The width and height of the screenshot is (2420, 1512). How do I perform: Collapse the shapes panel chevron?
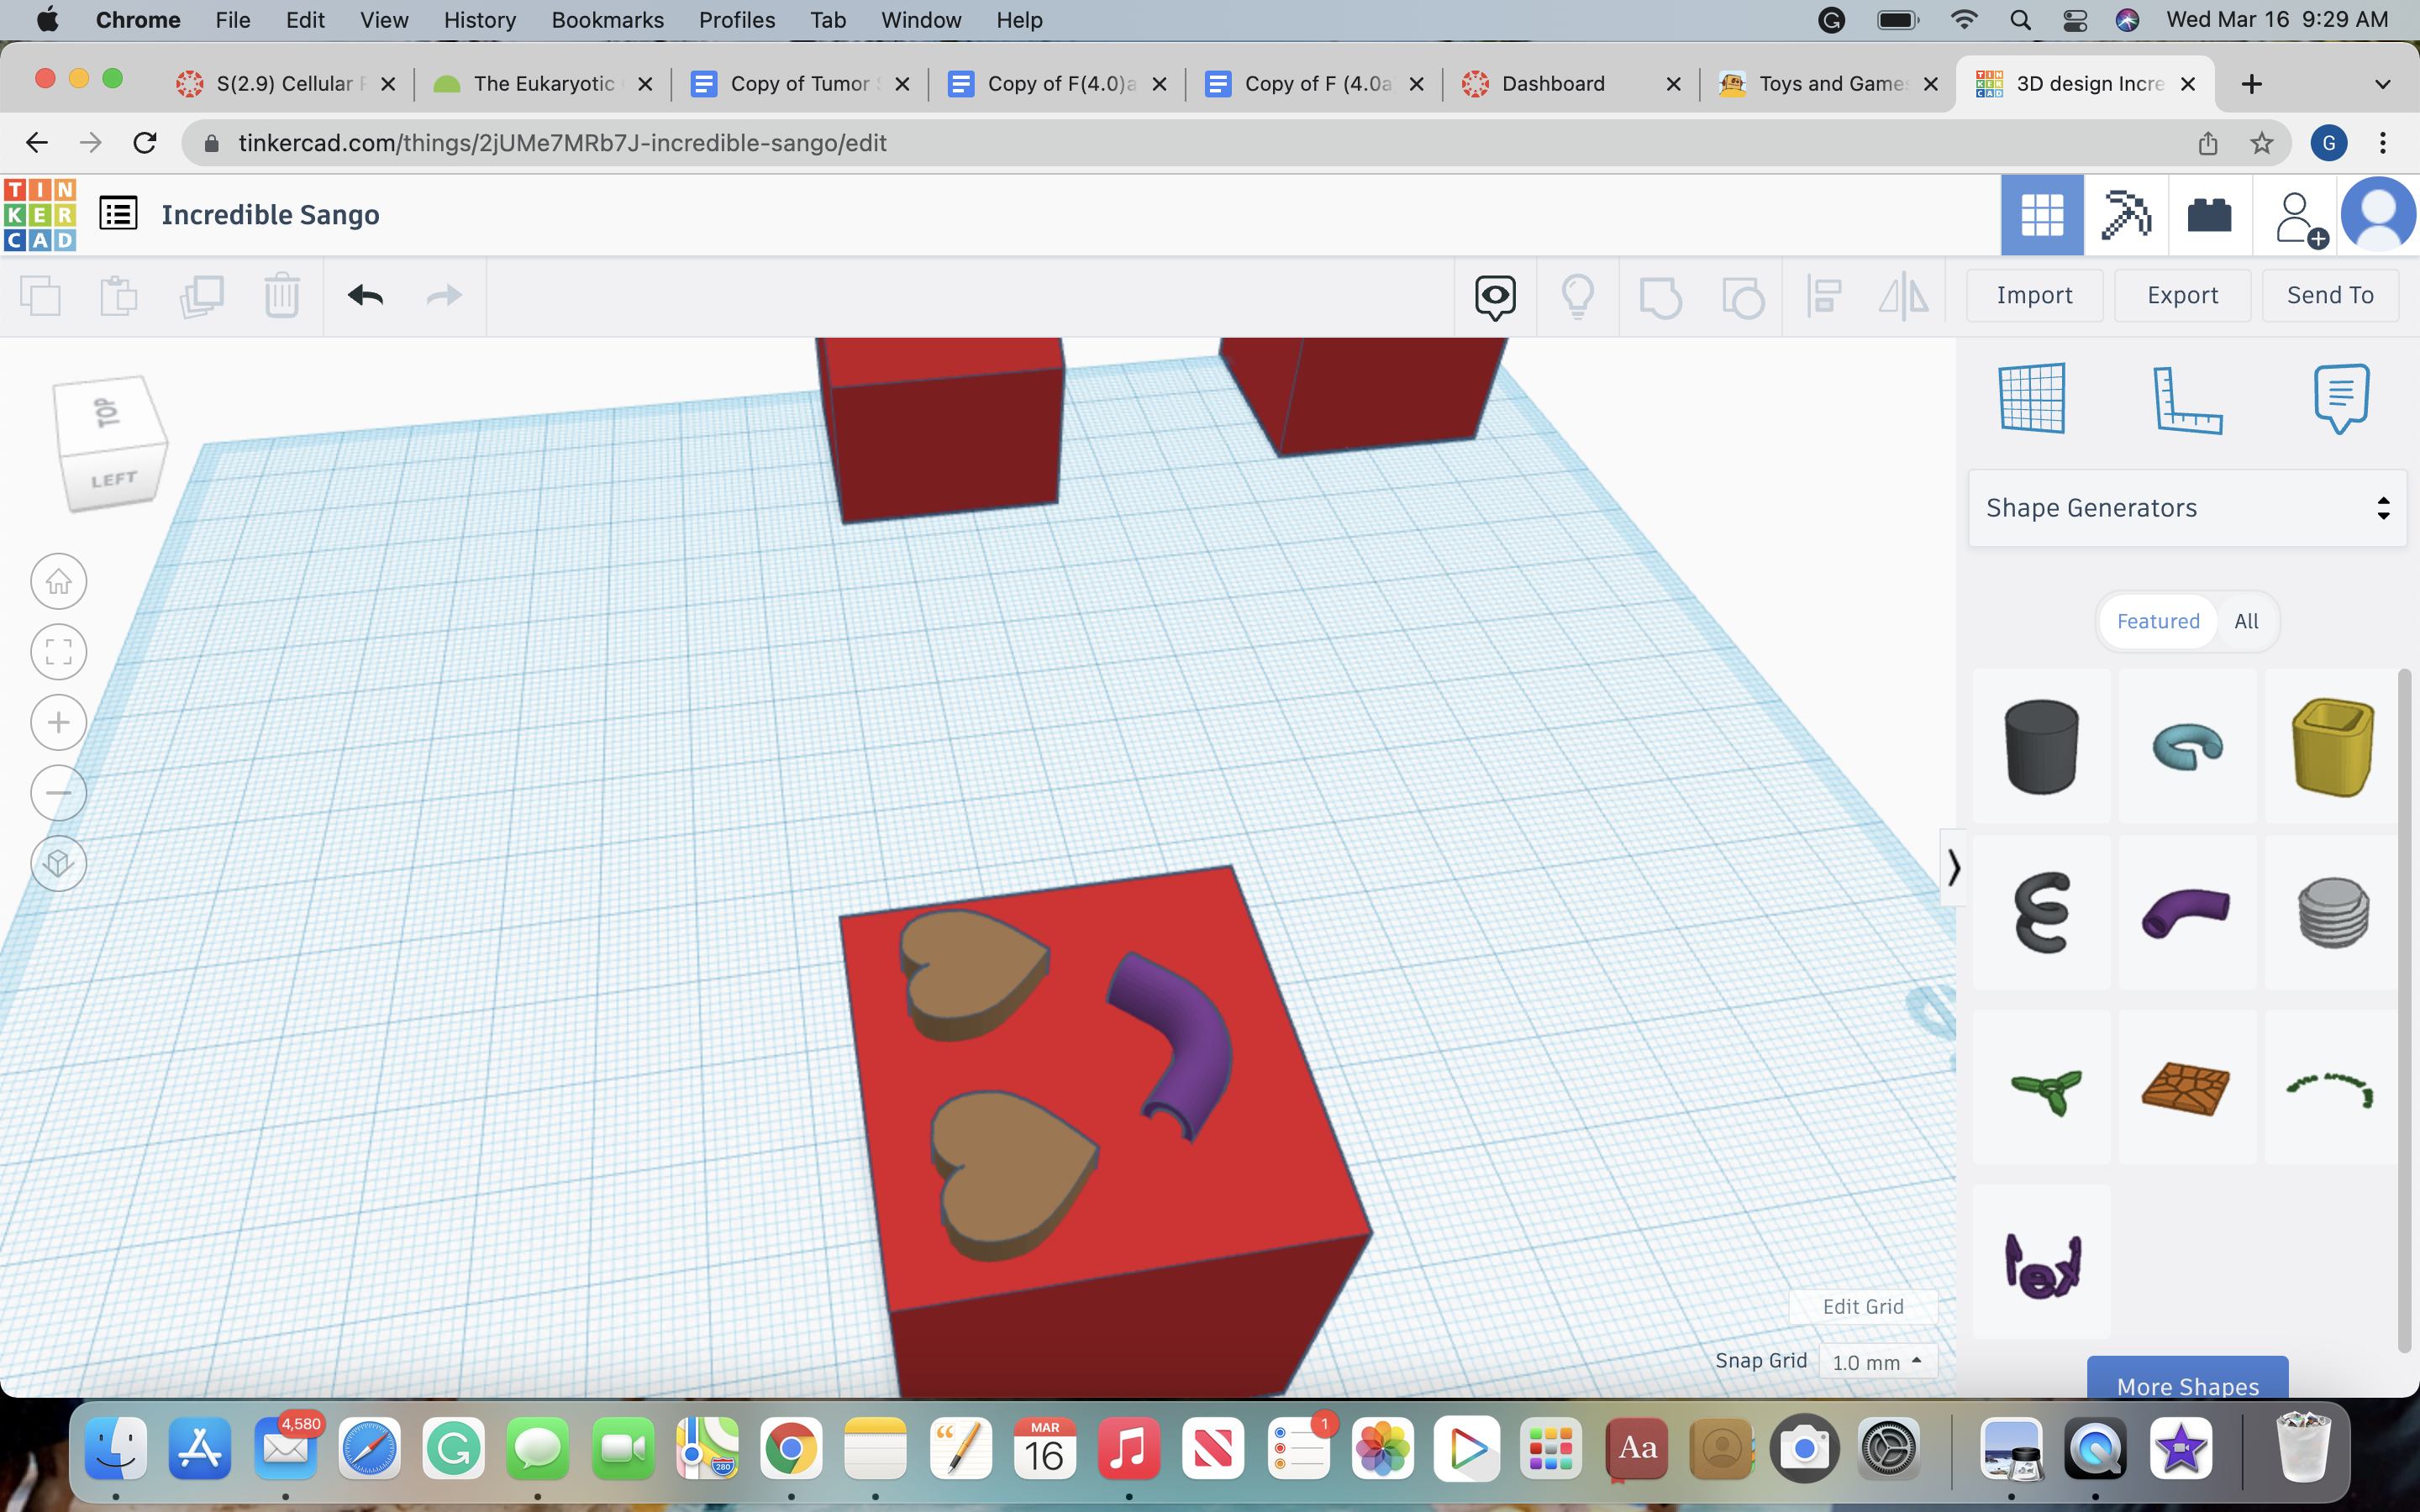(1953, 867)
